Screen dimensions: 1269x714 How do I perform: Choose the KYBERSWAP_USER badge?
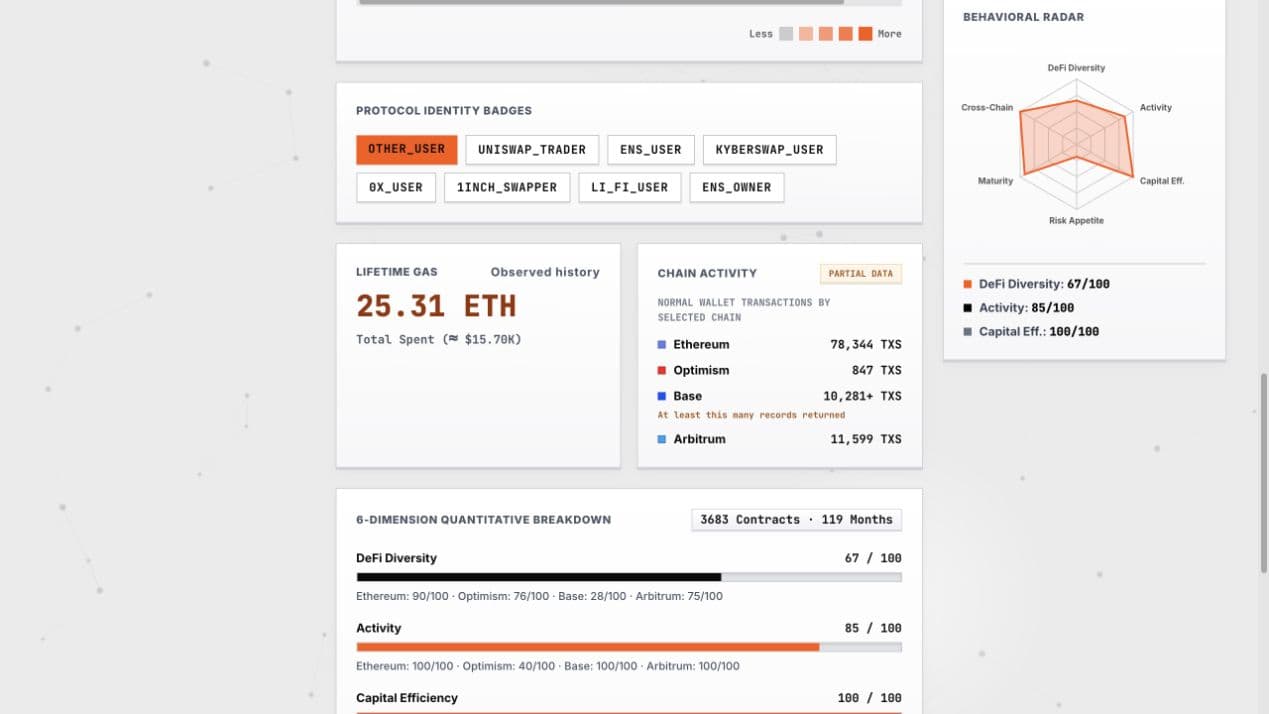(x=770, y=150)
